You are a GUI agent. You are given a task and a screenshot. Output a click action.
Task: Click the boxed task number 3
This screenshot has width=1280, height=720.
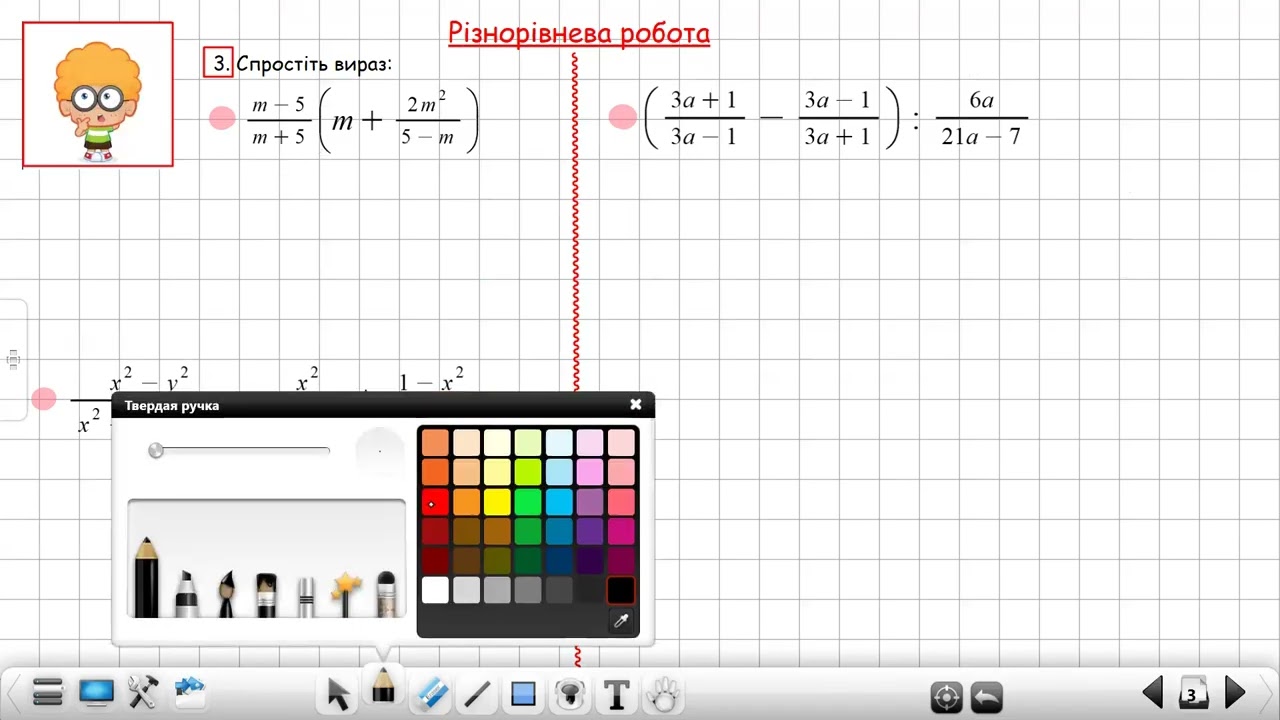point(218,63)
